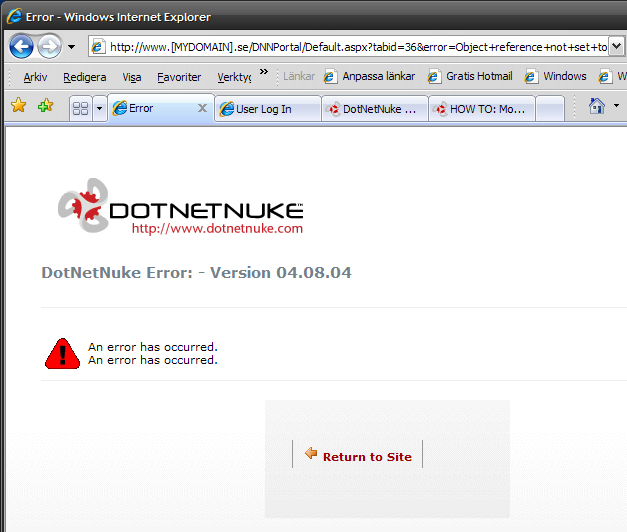Switch to the User Log In tab
Viewport: 627px width, 532px height.
[x=268, y=109]
